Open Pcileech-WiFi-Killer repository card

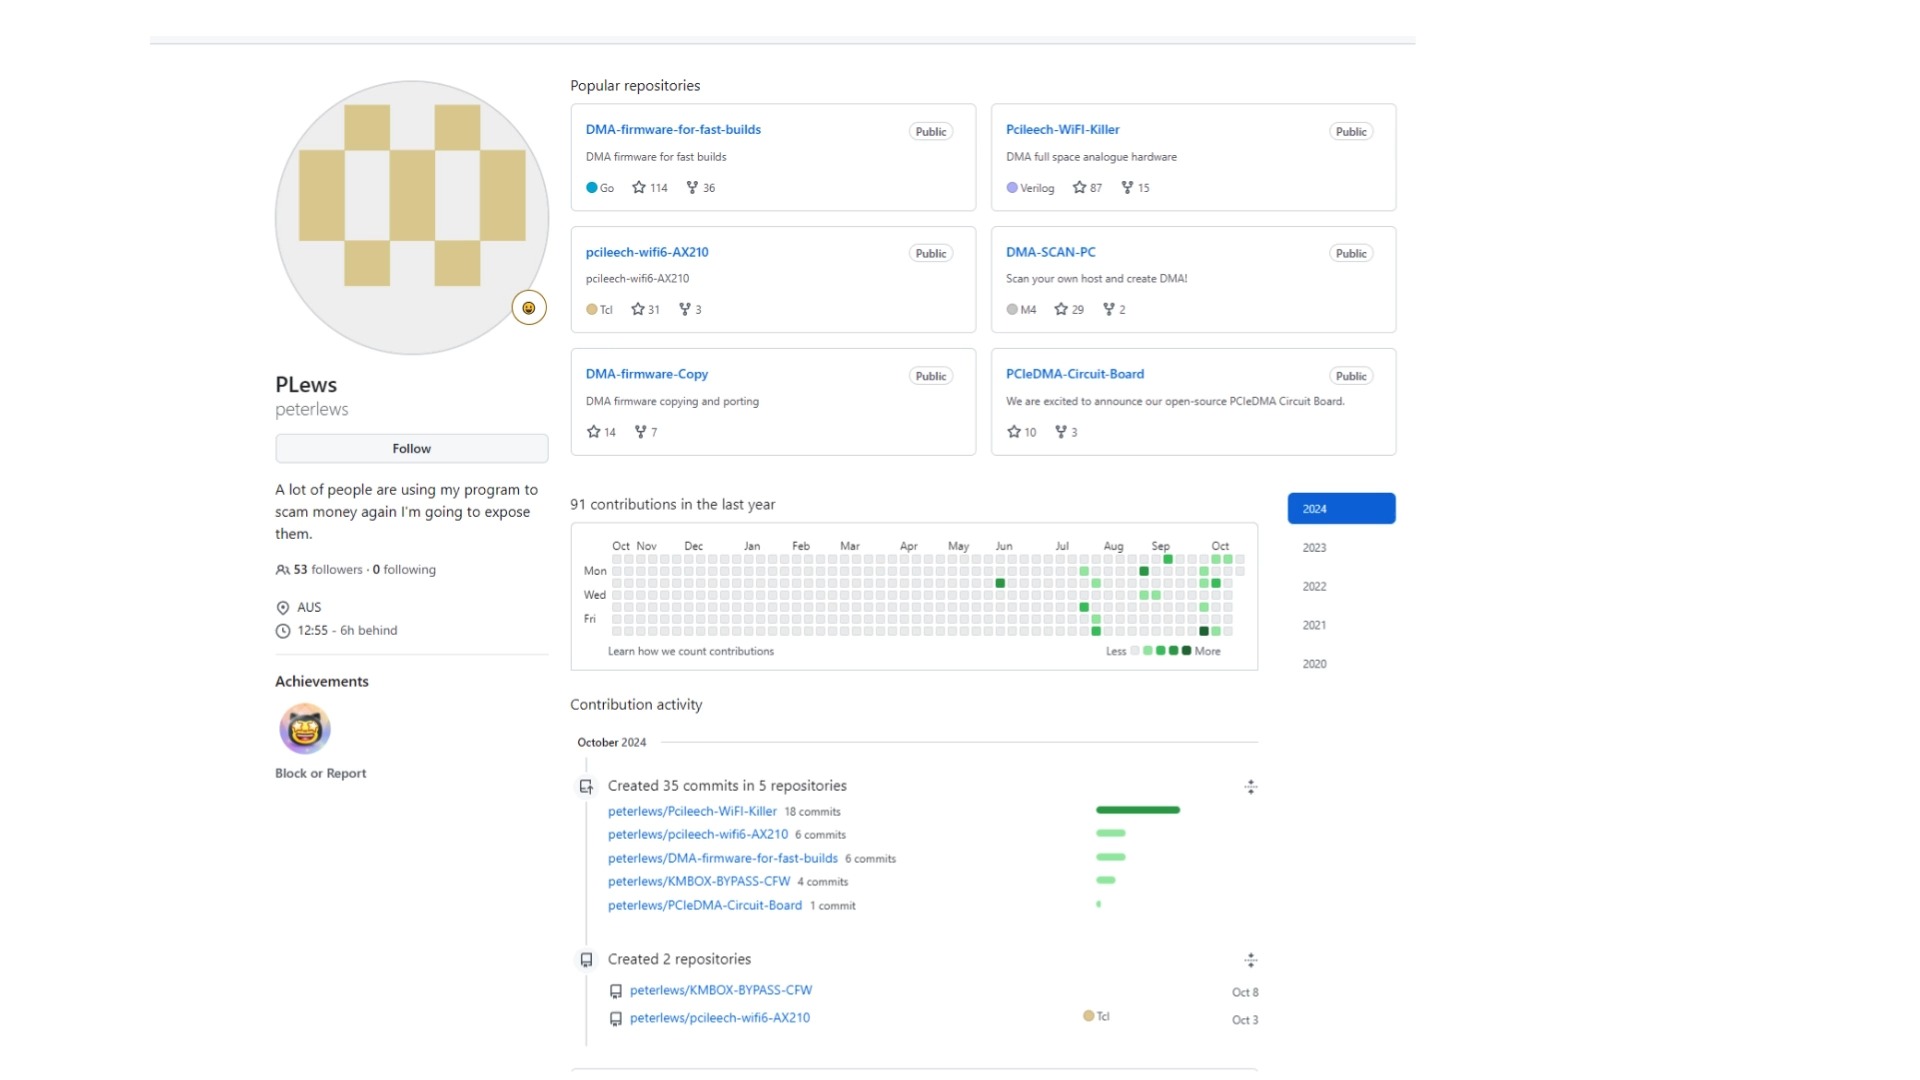[1062, 130]
